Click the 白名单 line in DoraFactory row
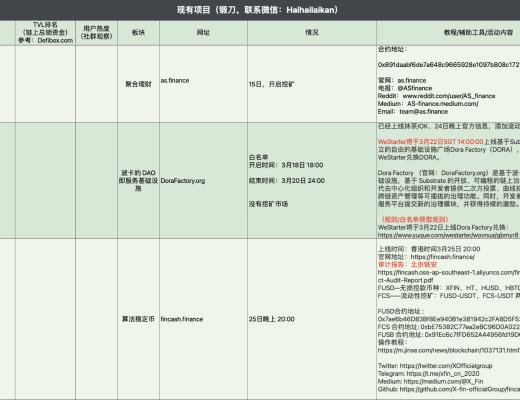 point(258,157)
